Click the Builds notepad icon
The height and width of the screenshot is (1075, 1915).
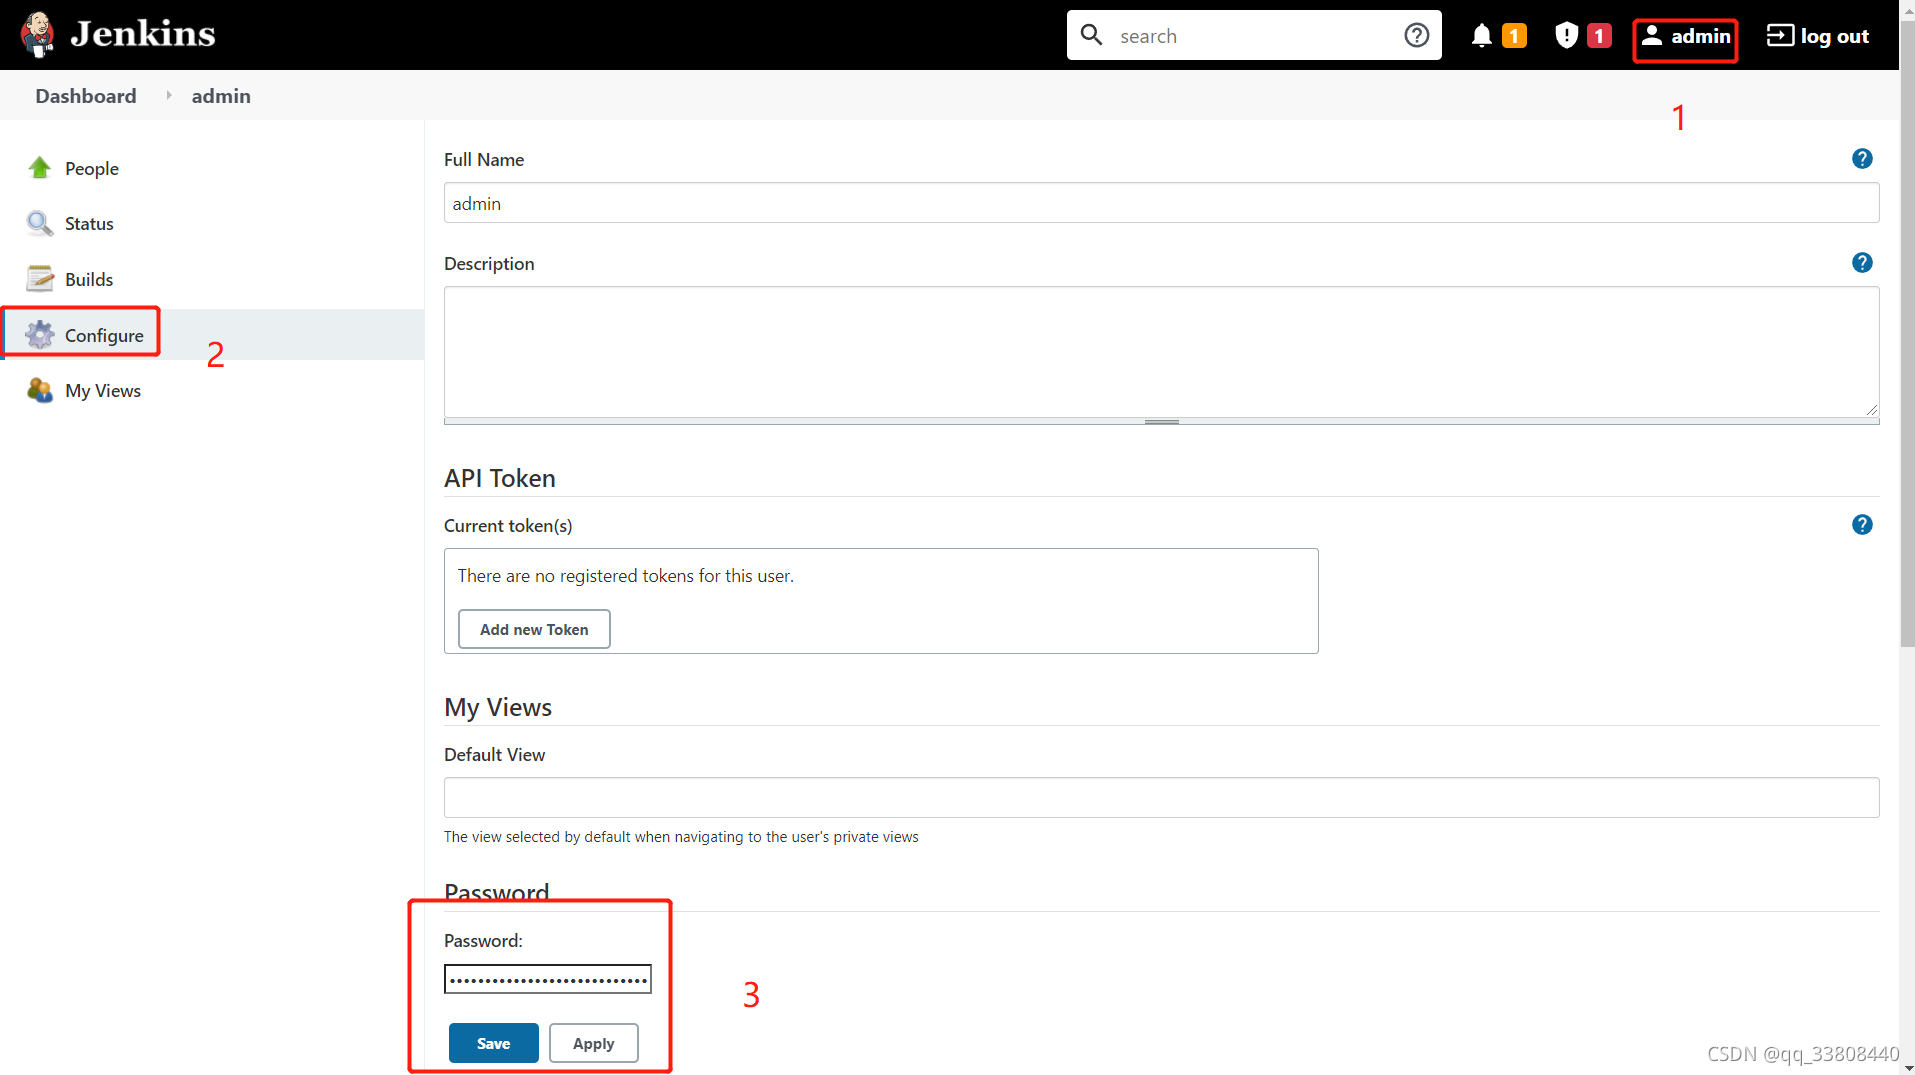coord(40,278)
